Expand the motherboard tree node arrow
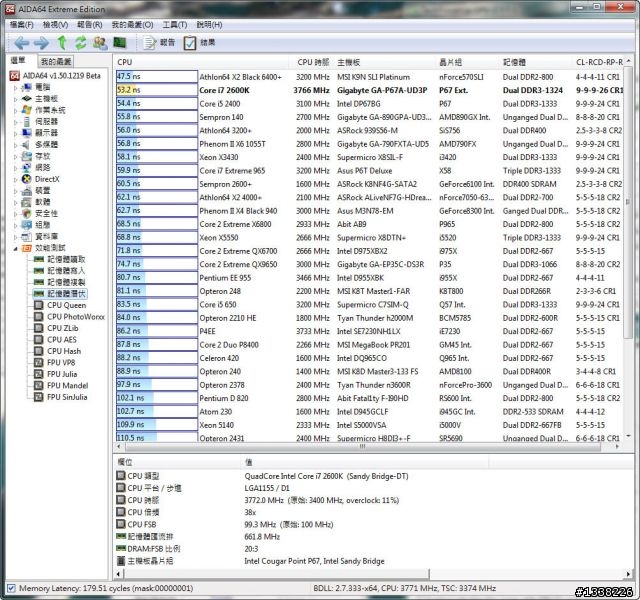The height and width of the screenshot is (600, 640). (x=16, y=99)
